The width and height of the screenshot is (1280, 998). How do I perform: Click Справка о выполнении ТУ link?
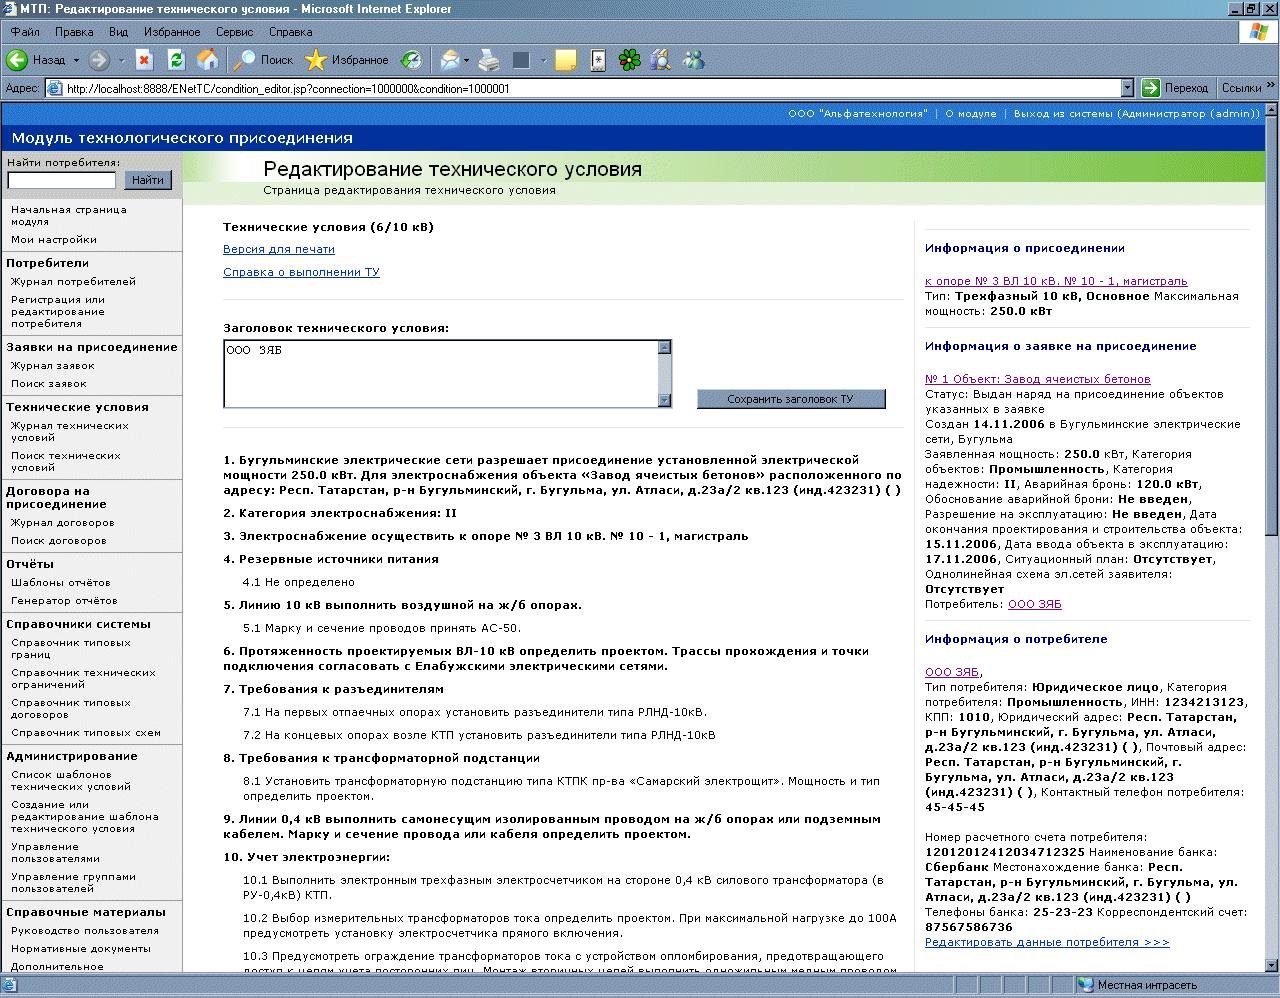pos(301,272)
